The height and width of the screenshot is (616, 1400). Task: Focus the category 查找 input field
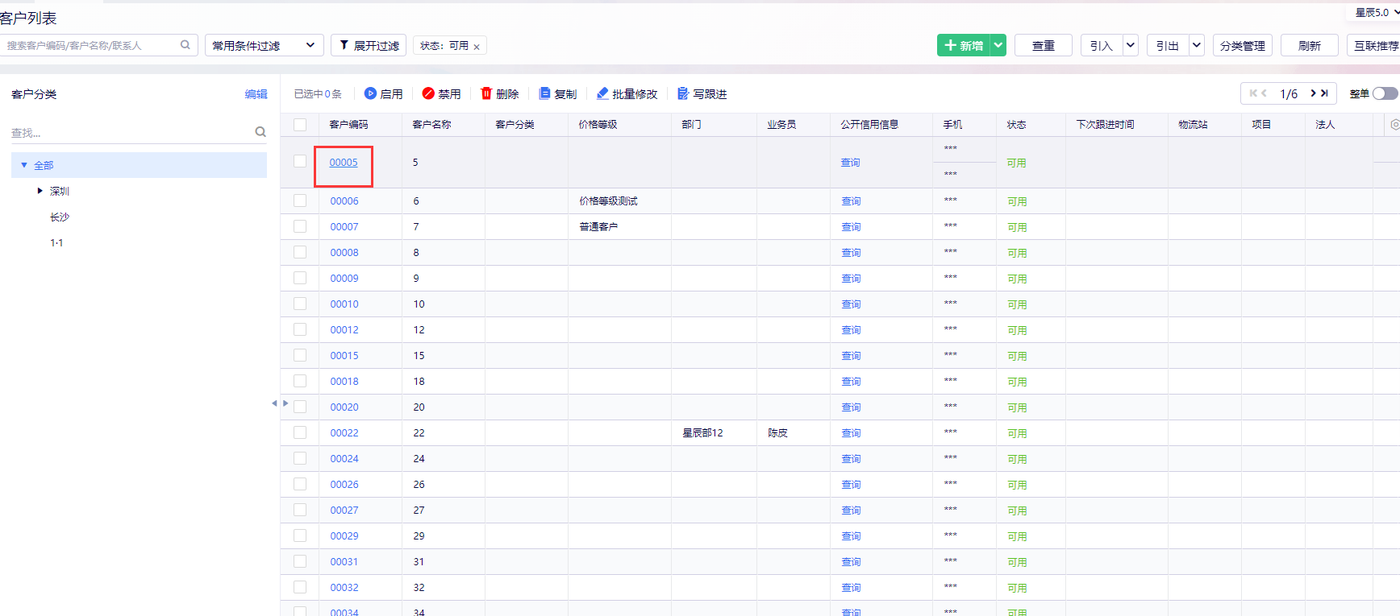pos(130,132)
